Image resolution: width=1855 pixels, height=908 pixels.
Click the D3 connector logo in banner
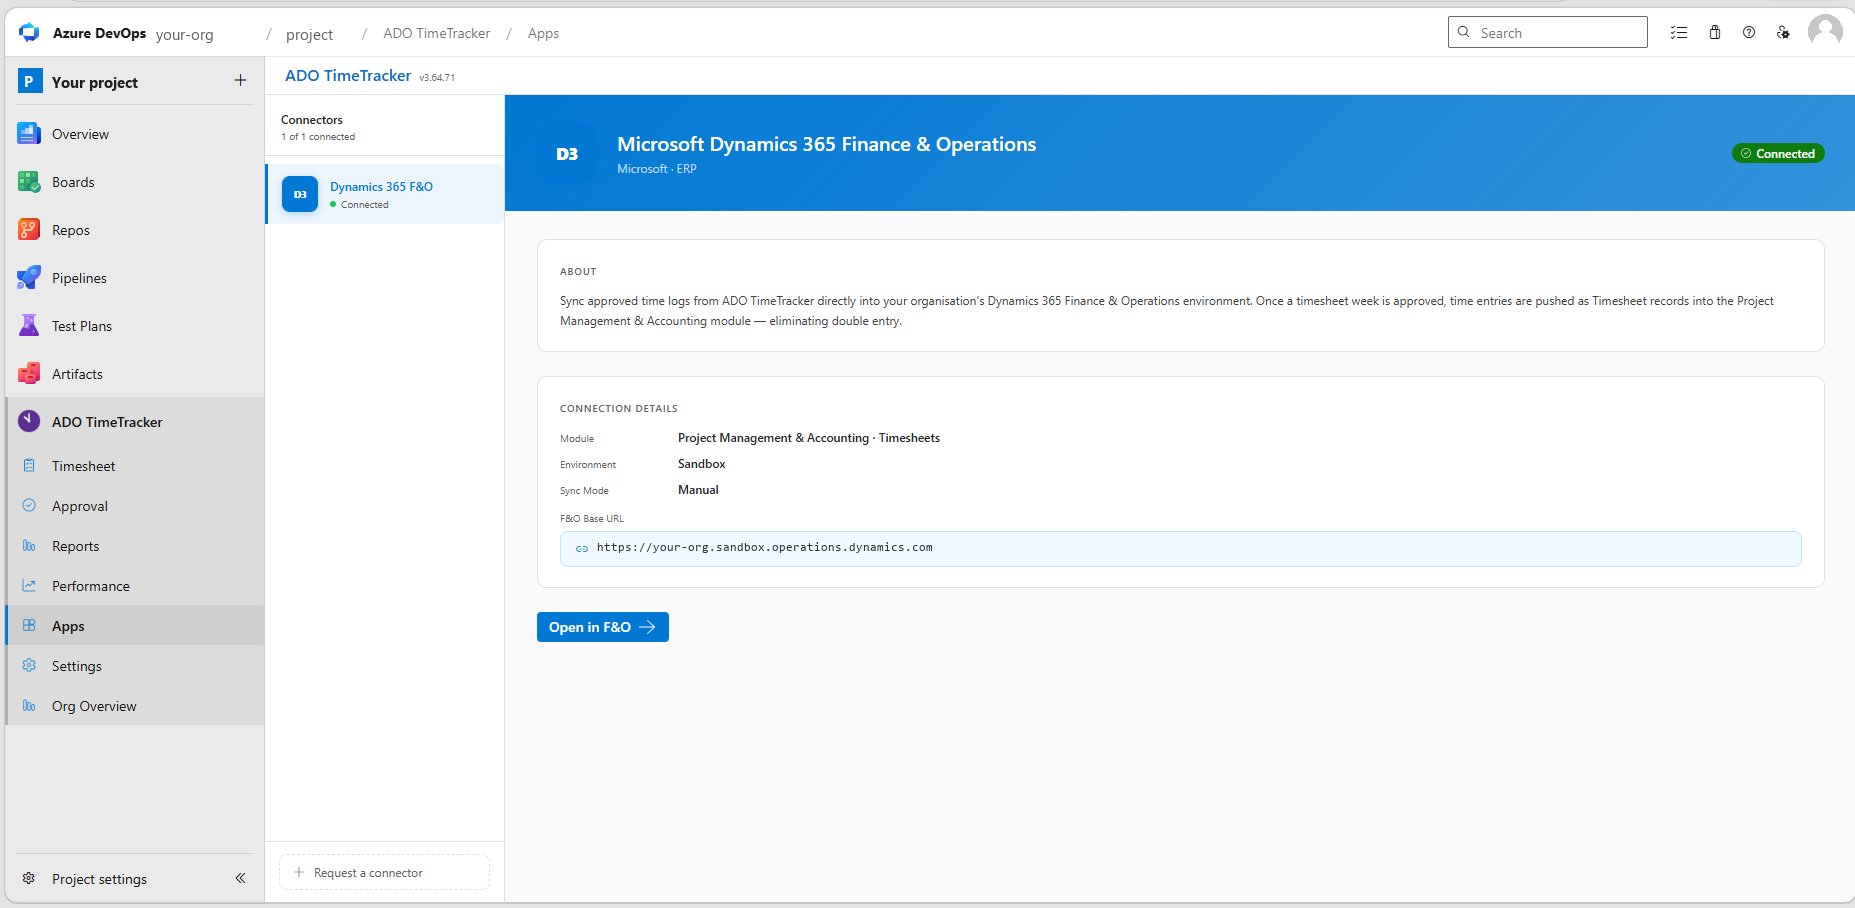pos(567,154)
